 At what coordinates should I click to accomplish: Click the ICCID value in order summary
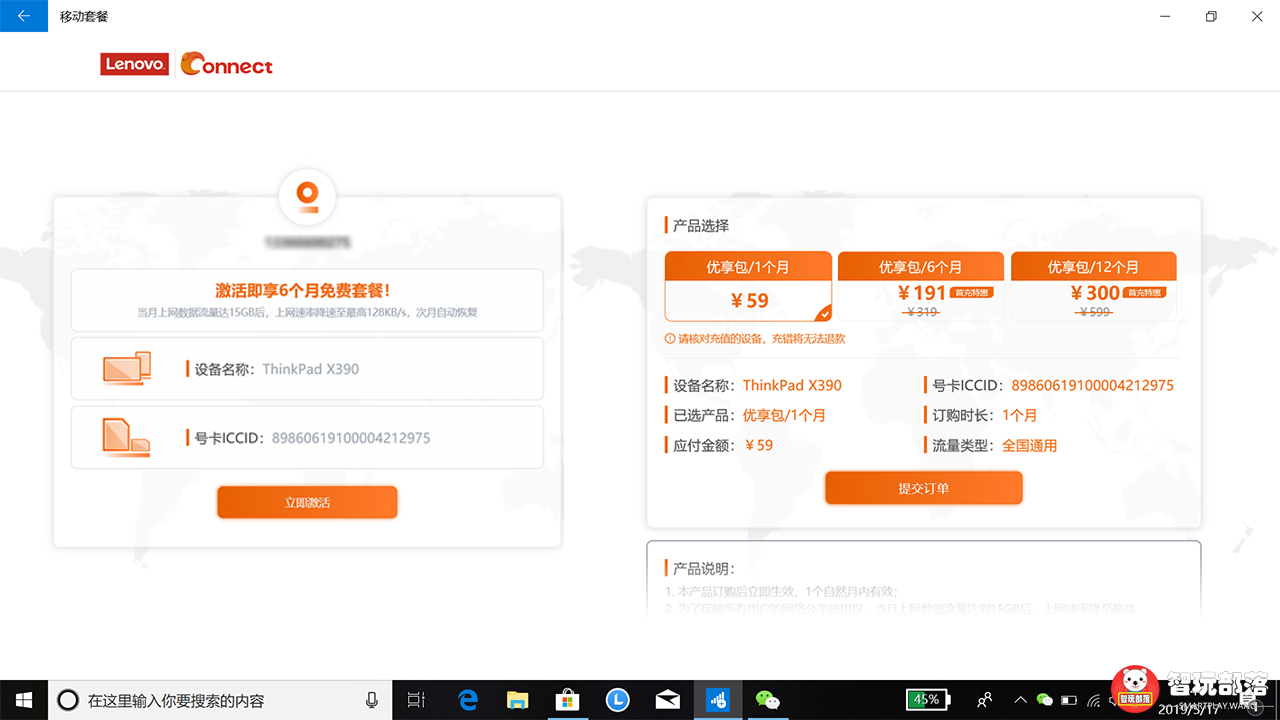pyautogui.click(x=1093, y=385)
